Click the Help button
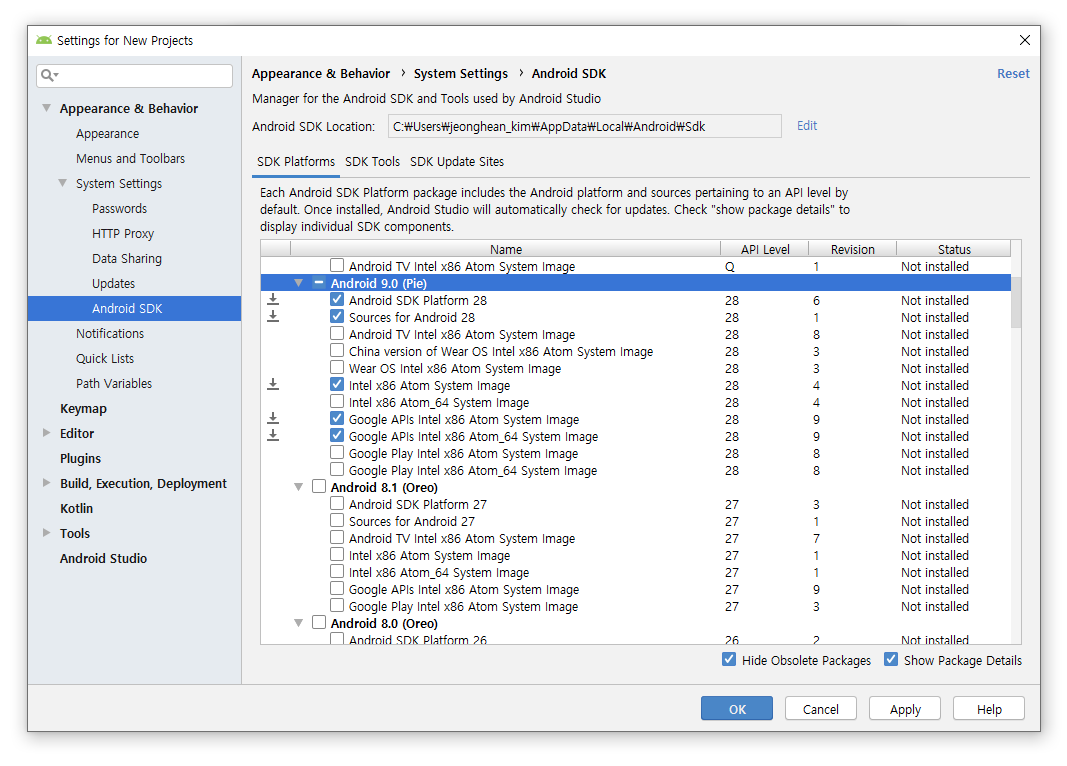1067x766 pixels. pyautogui.click(x=989, y=708)
